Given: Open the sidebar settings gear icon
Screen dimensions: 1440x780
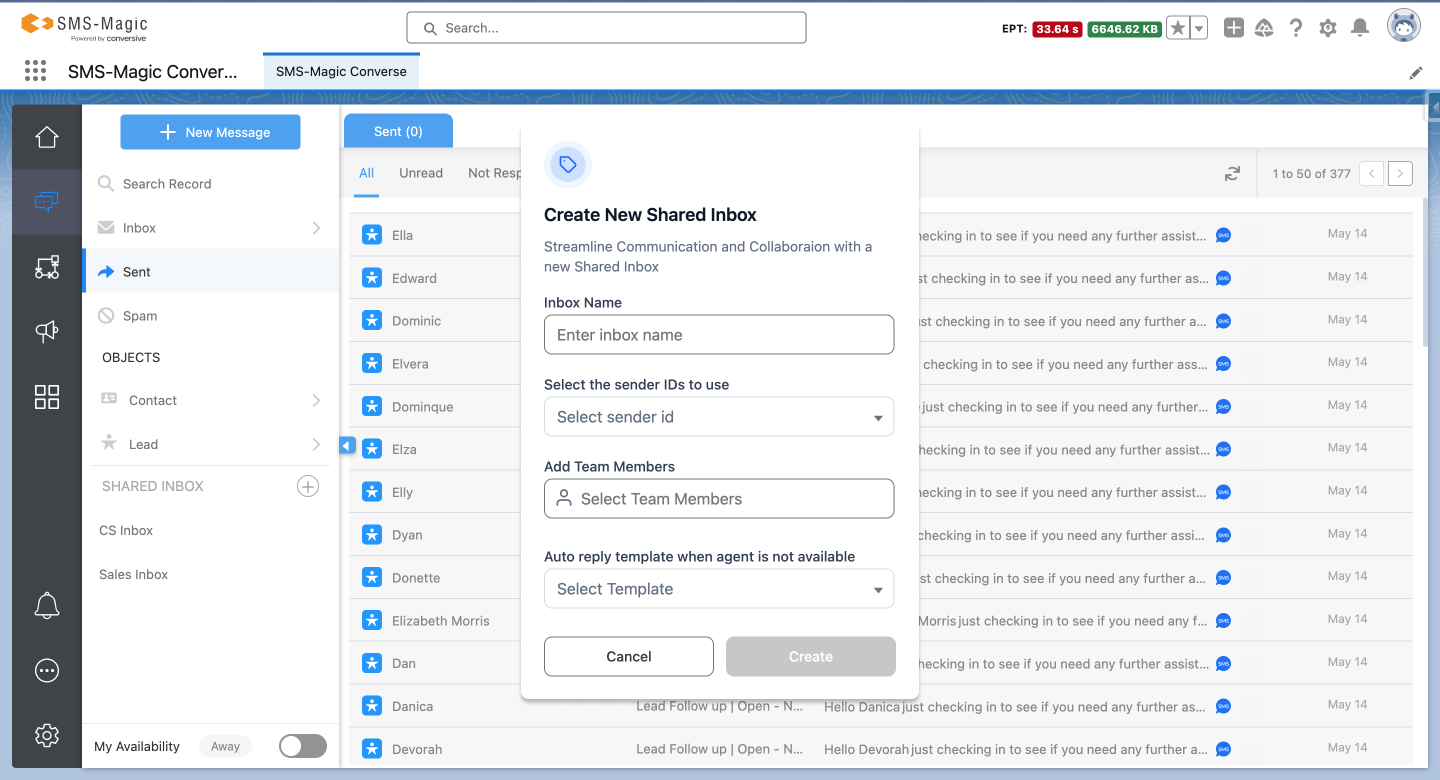Looking at the screenshot, I should (47, 735).
